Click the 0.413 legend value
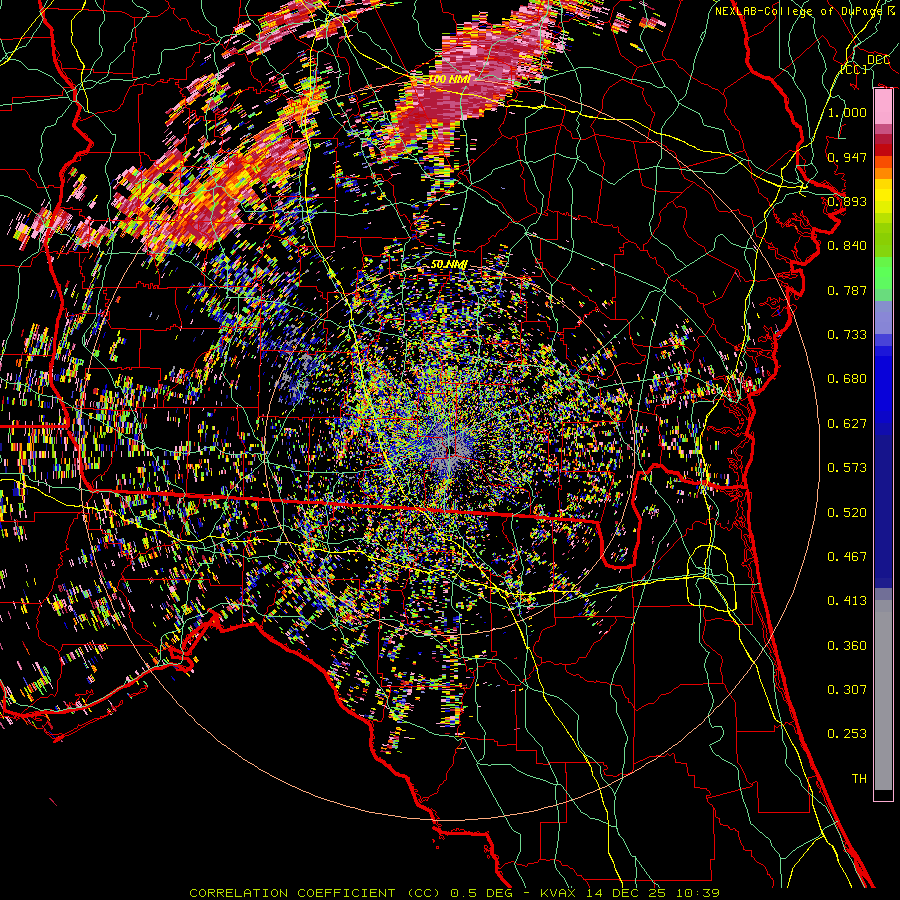Screen dimensions: 900x900 [x=847, y=601]
